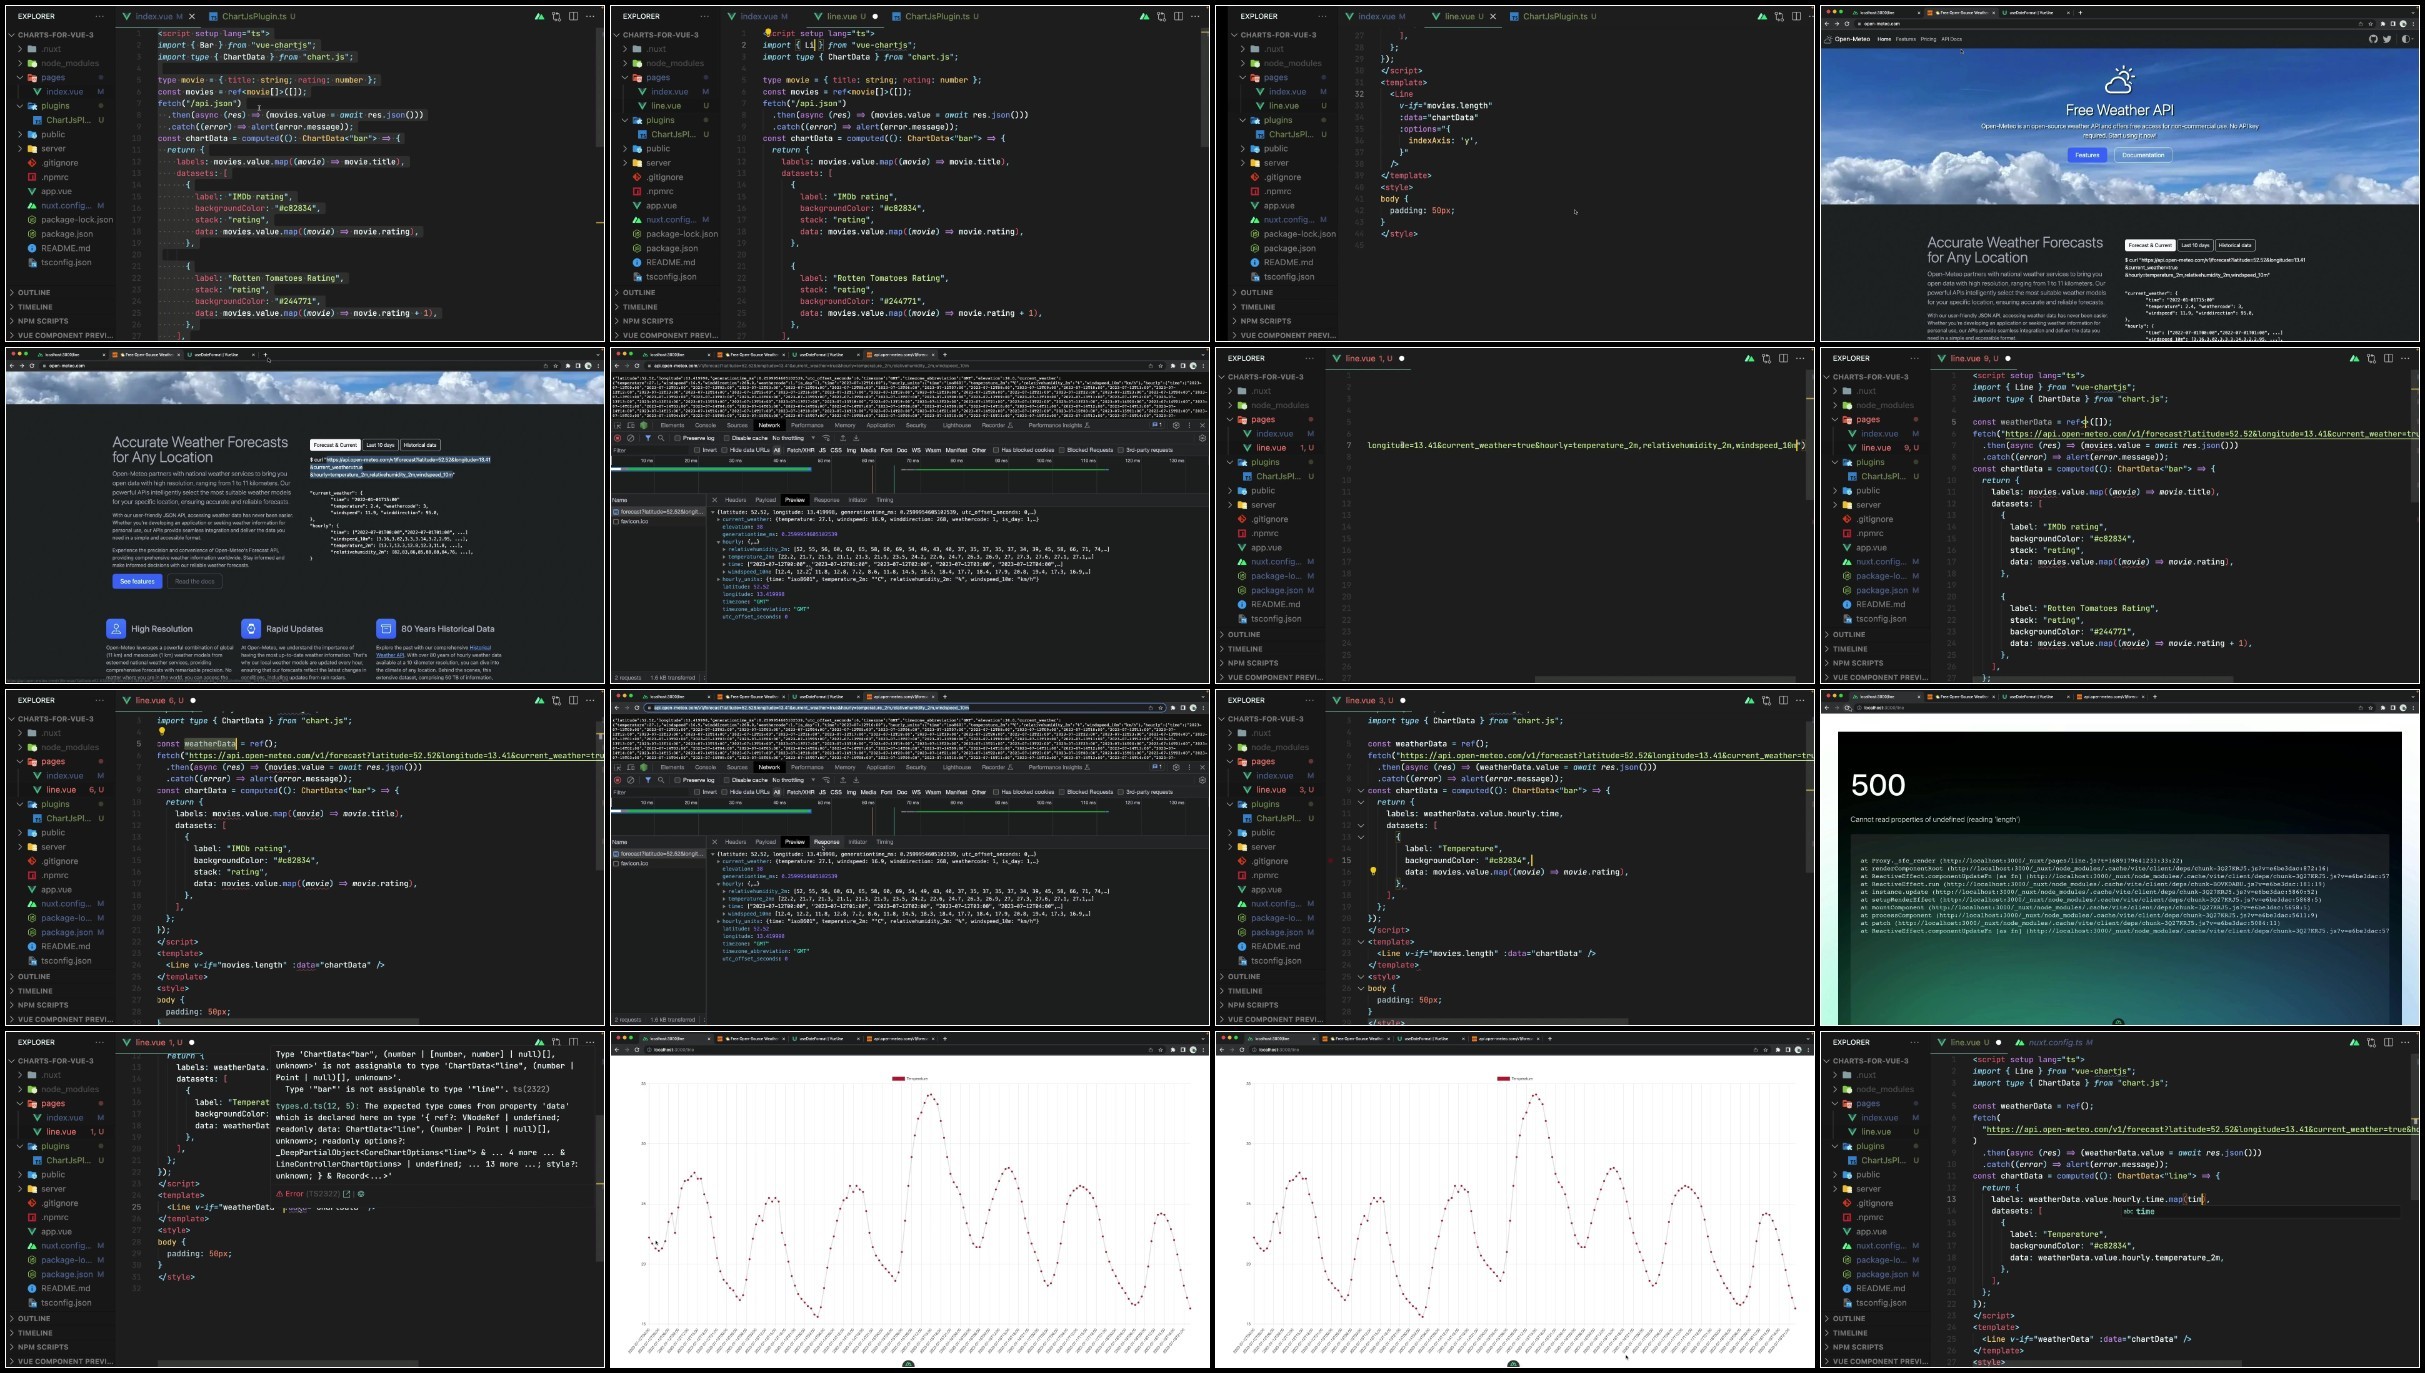Viewport: 2425px width, 1373px height.
Task: Tick Disable cache in DevTools with highlighted address bar
Action: [x=726, y=780]
